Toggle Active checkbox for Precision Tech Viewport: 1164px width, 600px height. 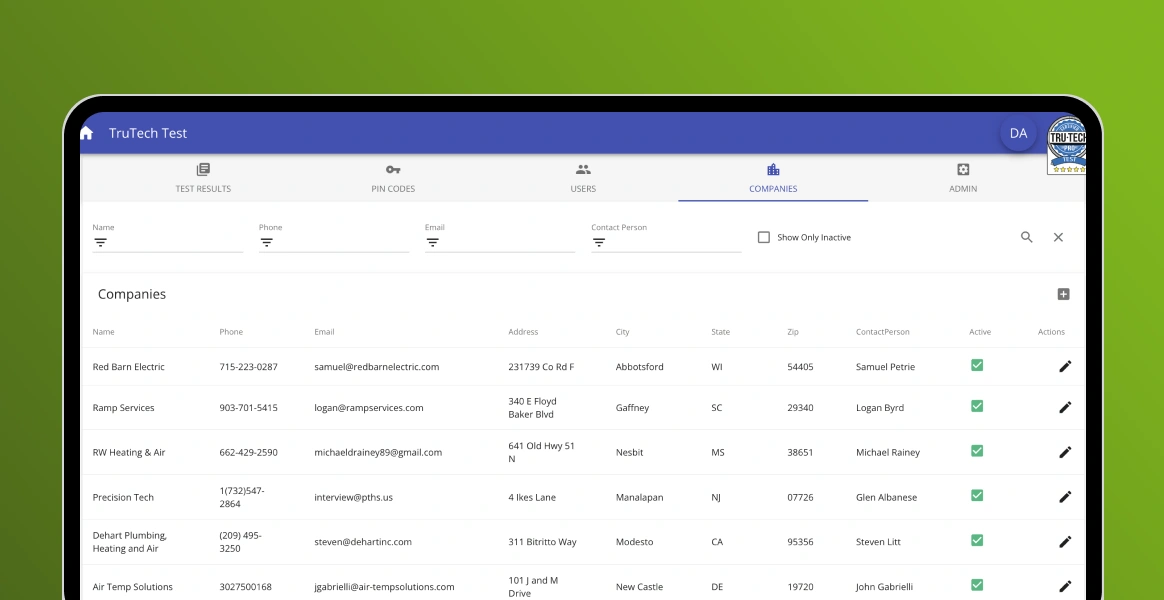pos(977,495)
